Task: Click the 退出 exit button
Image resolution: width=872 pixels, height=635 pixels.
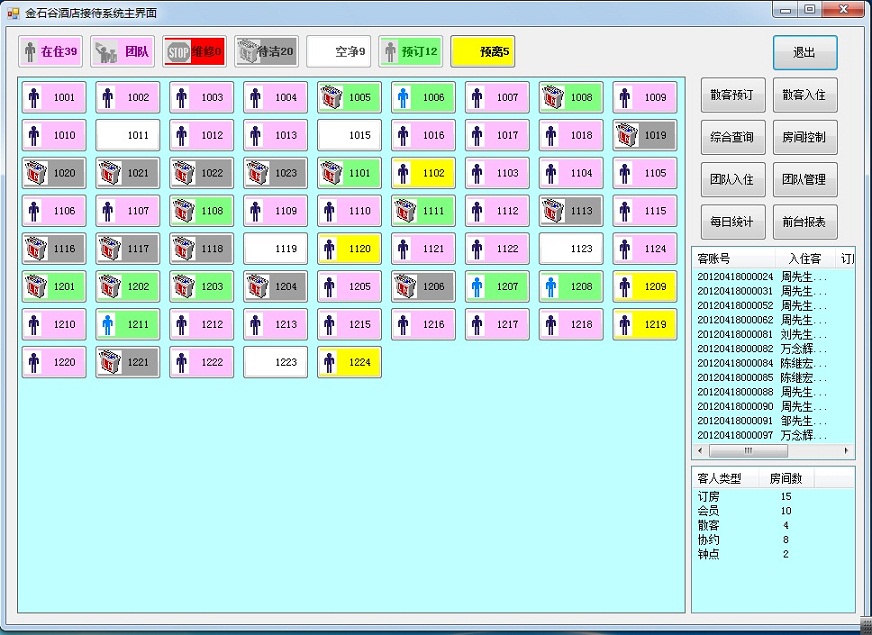Action: tap(805, 53)
